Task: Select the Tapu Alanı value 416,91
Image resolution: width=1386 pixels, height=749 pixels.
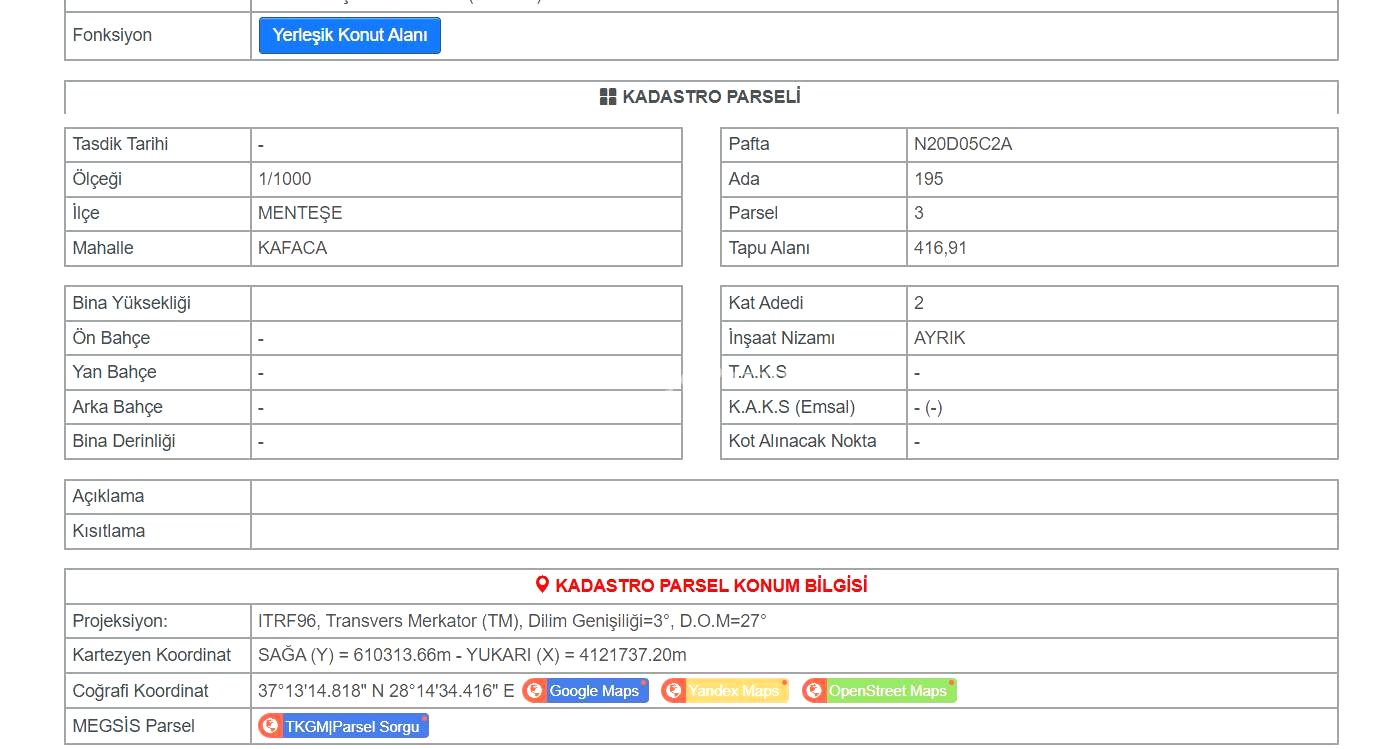Action: [940, 248]
